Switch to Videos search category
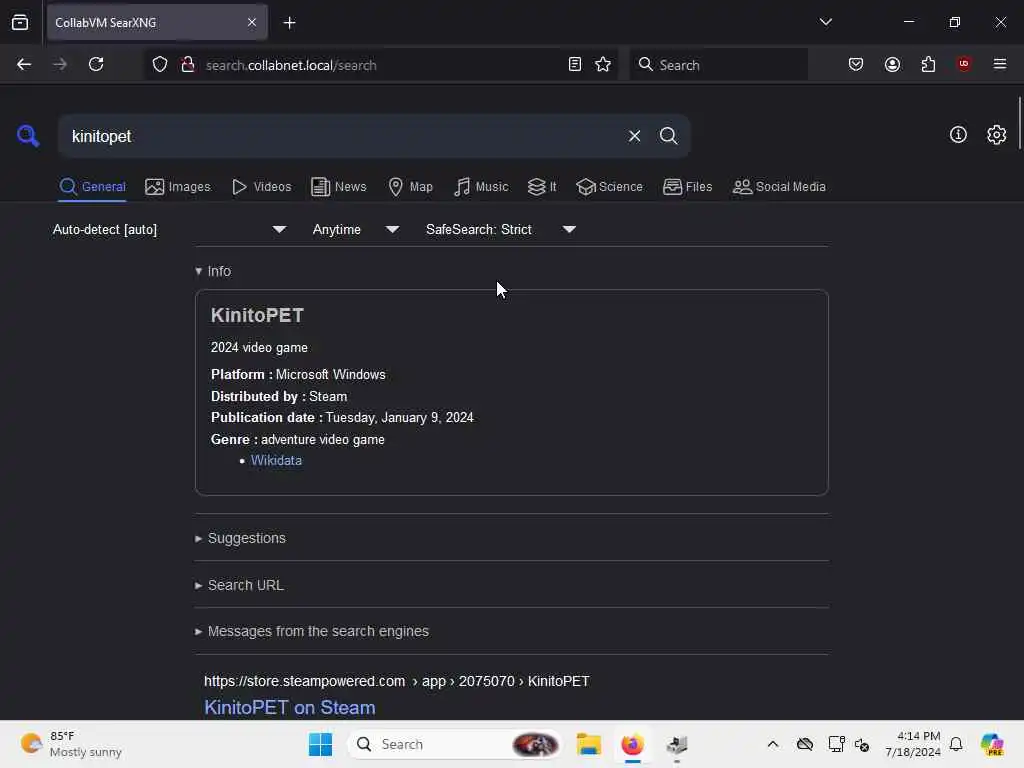The width and height of the screenshot is (1024, 768). [261, 187]
